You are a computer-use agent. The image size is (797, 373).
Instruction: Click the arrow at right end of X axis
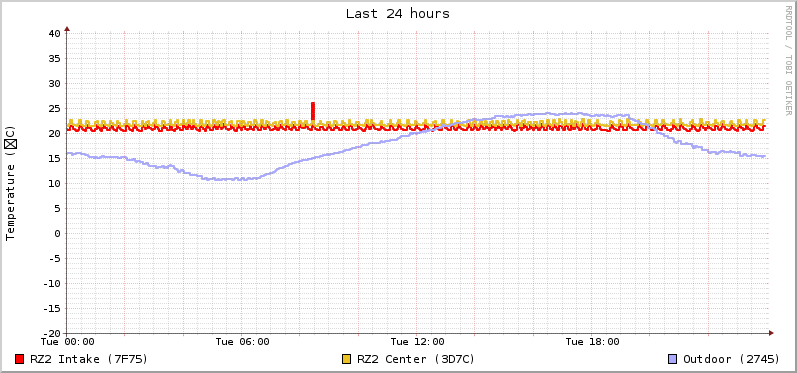[771, 333]
